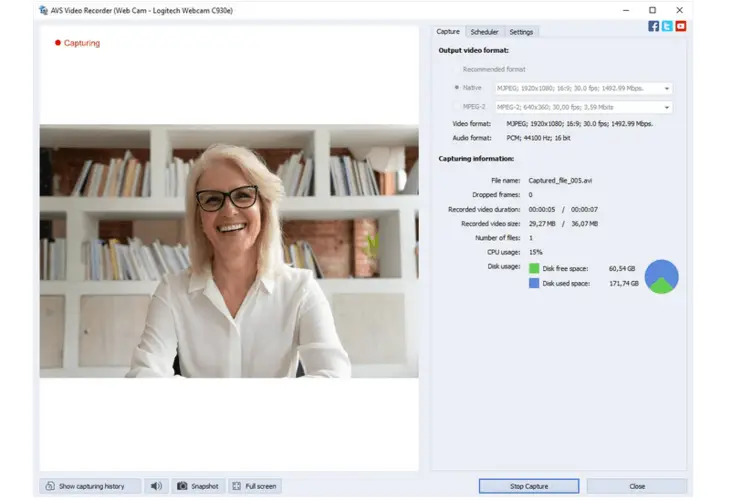Take a snapshot with camera button
The height and width of the screenshot is (500, 731).
197,486
